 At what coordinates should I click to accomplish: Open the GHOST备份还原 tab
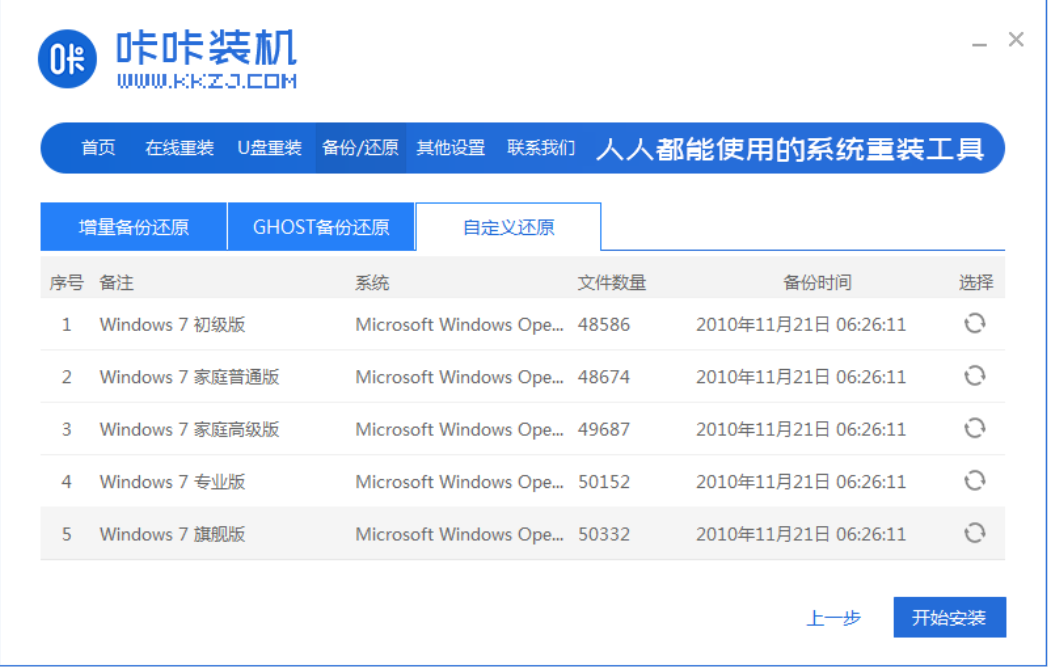[321, 225]
